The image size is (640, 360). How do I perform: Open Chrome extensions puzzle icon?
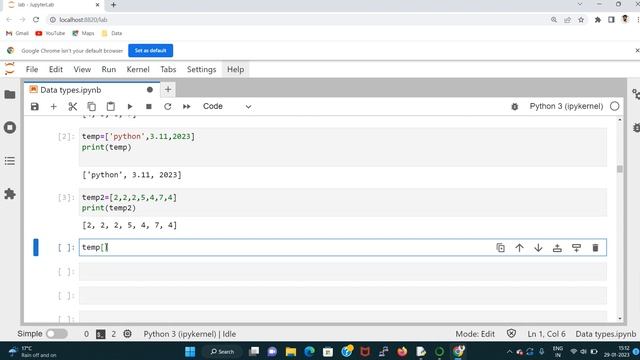[x=598, y=20]
